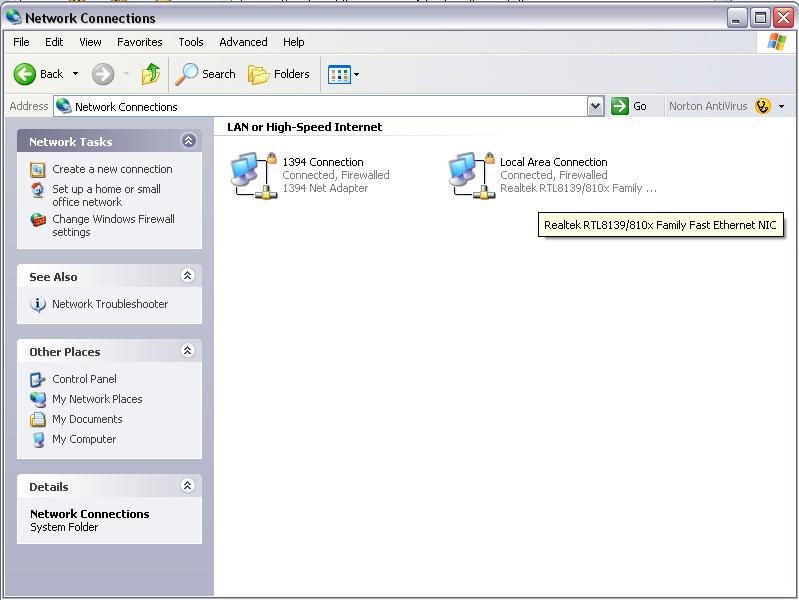
Task: Click the 1394 Connection name label
Action: (x=323, y=162)
